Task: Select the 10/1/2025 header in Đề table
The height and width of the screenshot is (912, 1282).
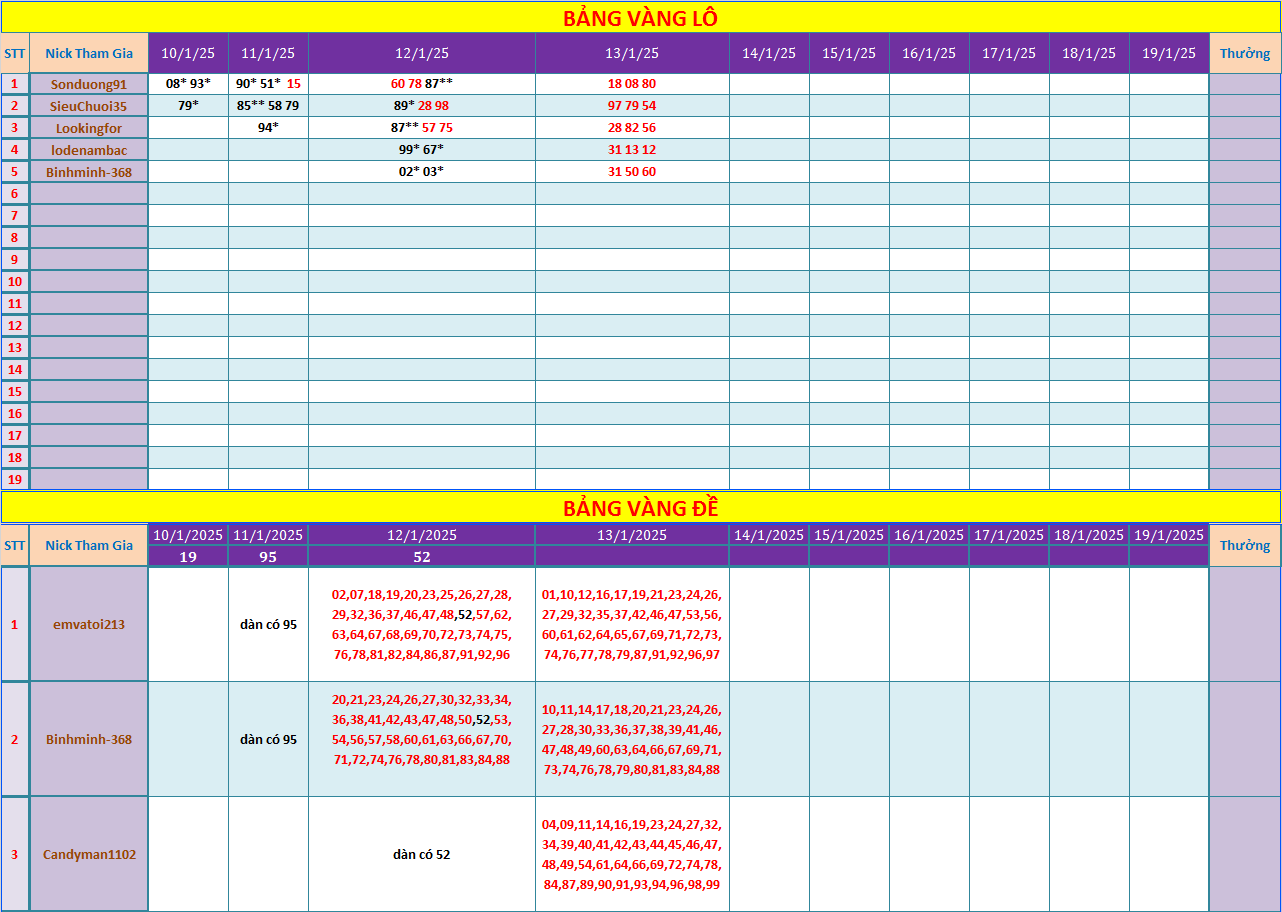Action: pos(188,535)
